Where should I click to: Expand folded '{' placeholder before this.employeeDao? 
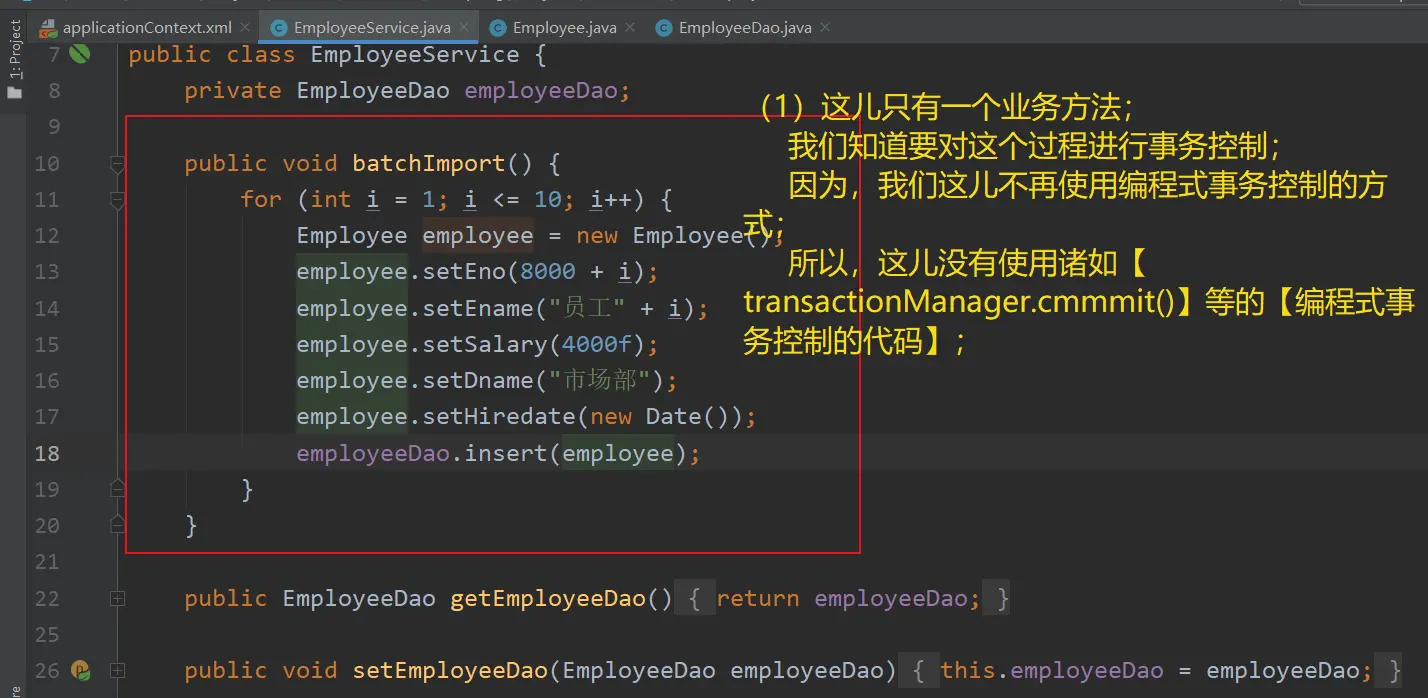(921, 671)
